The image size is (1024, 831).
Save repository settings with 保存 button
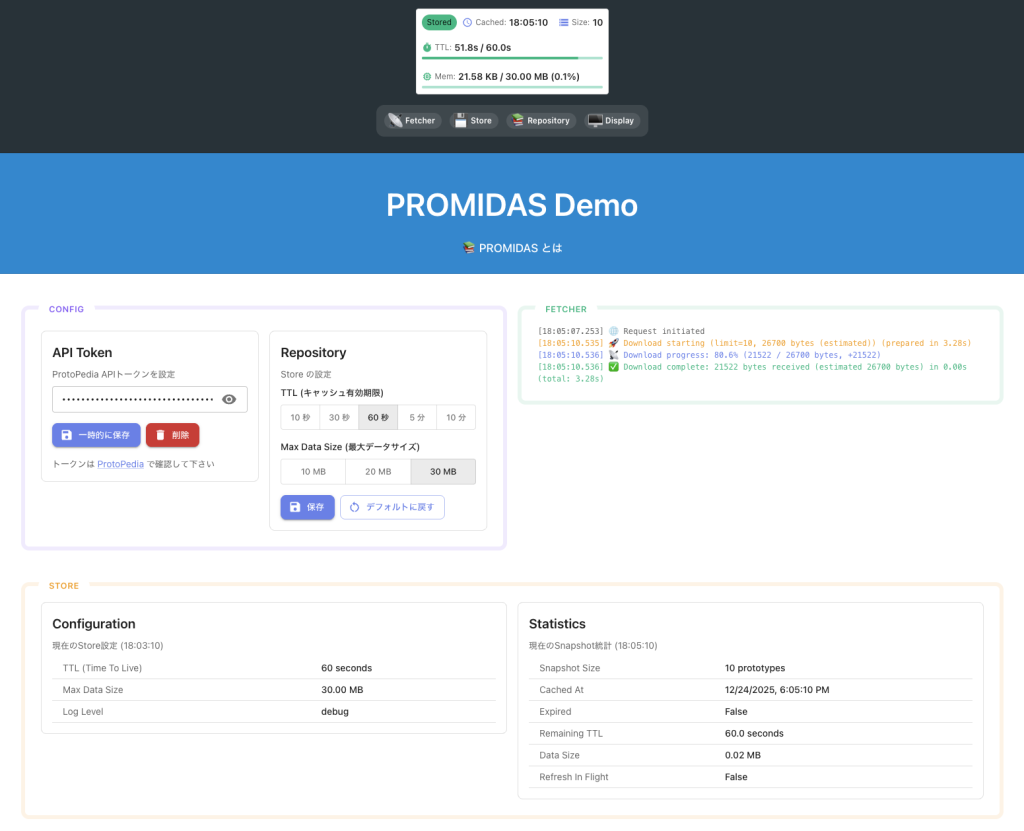(307, 507)
